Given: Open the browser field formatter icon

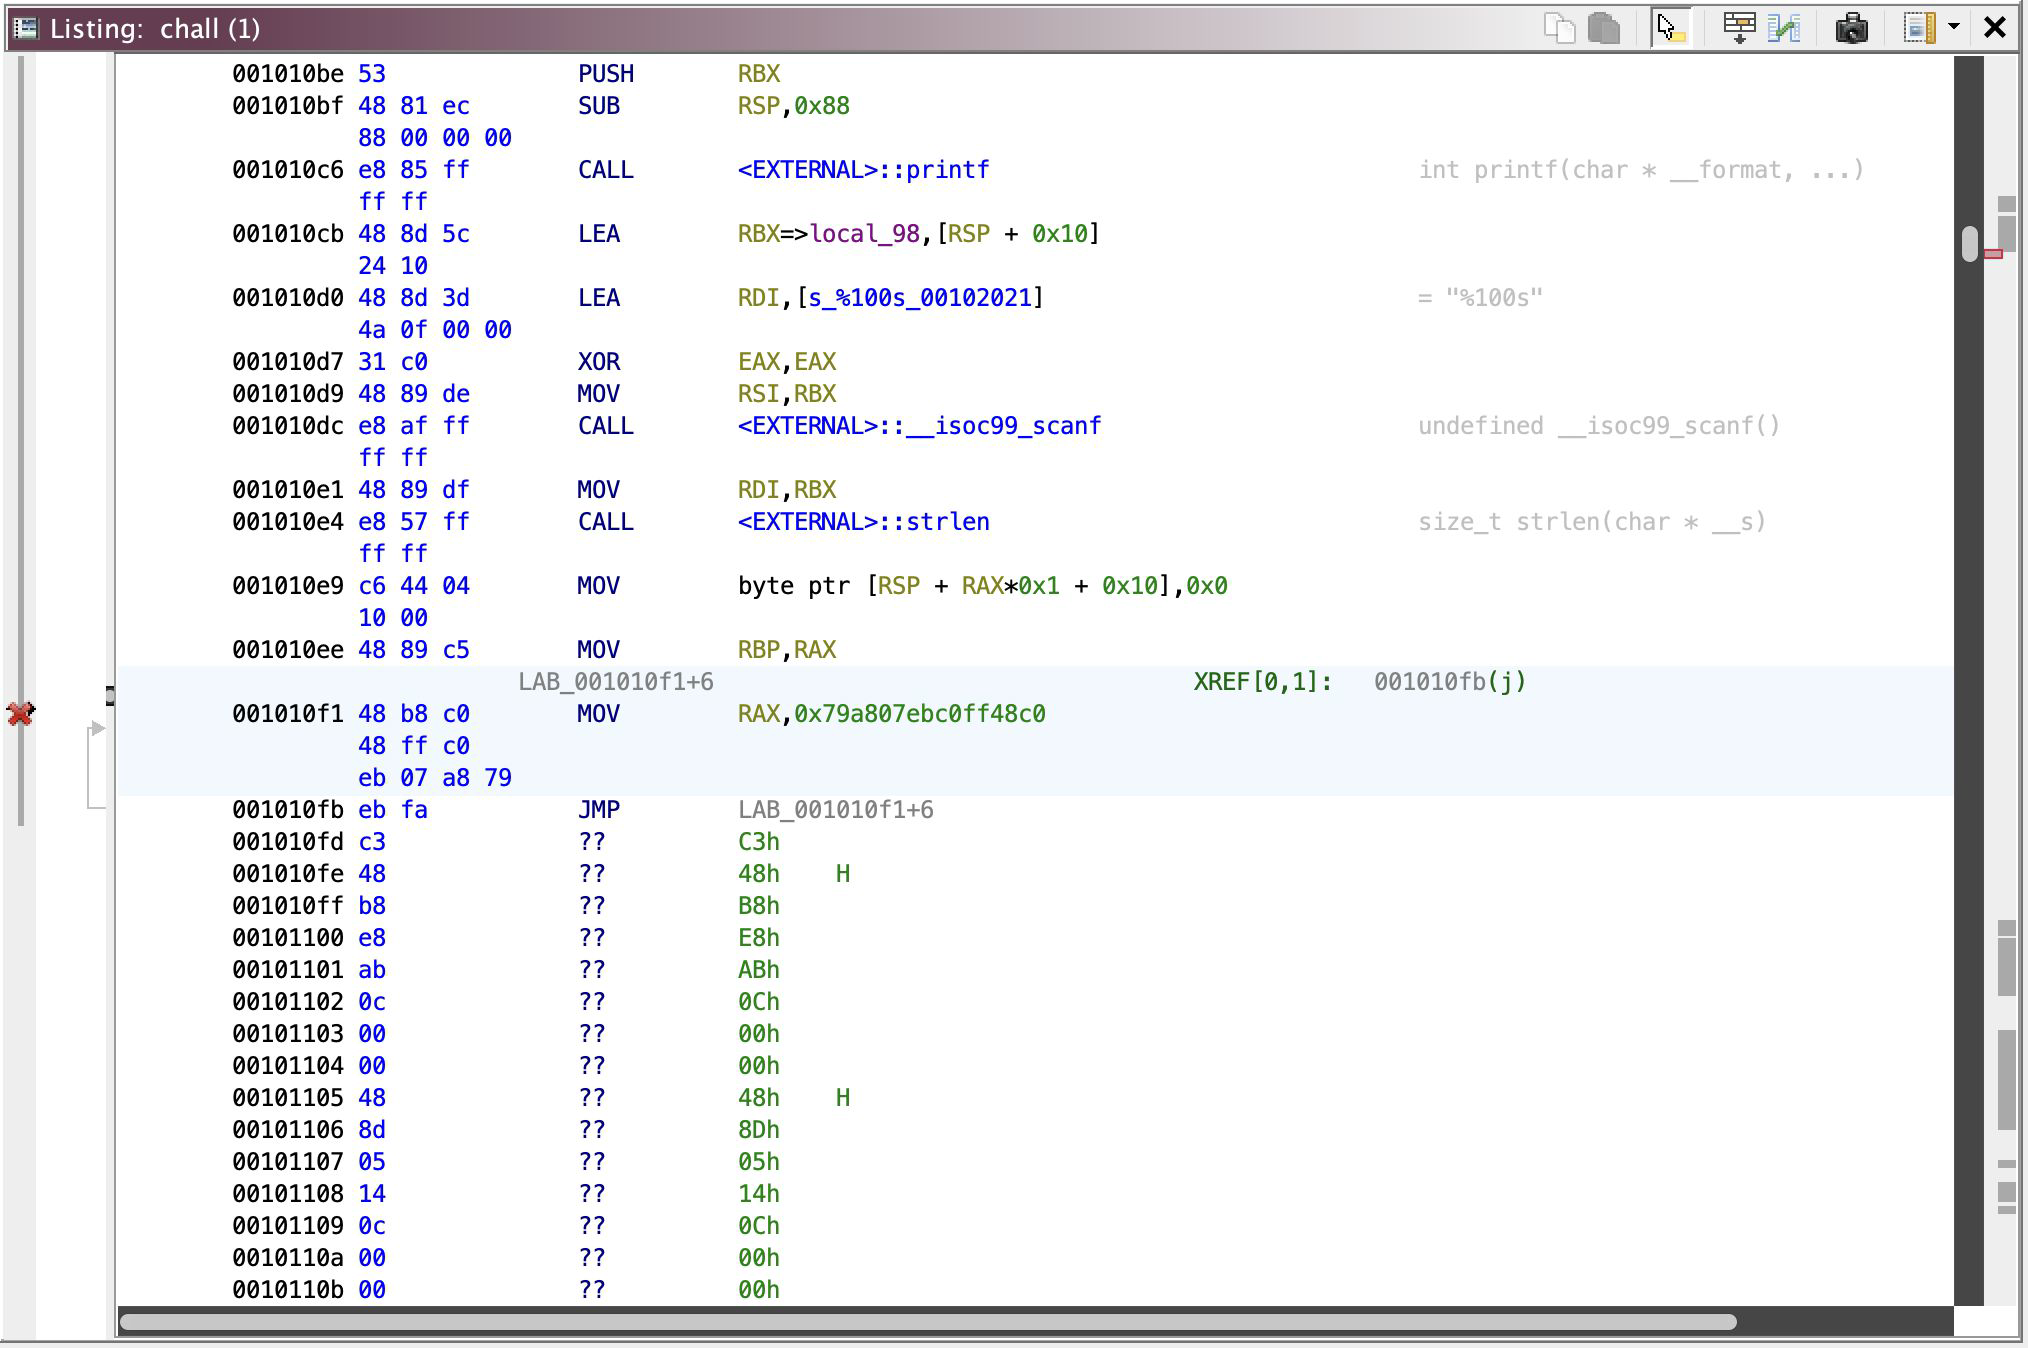Looking at the screenshot, I should (x=1739, y=28).
